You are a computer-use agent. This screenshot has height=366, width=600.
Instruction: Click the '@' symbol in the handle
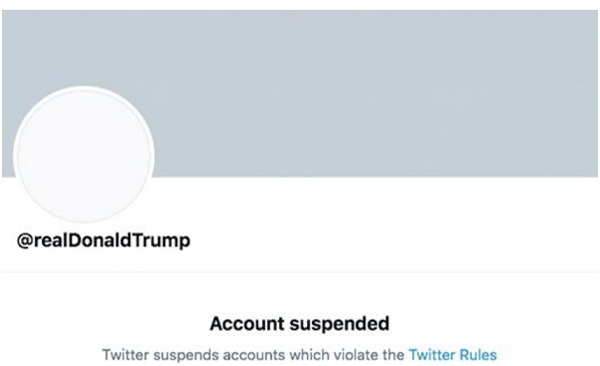(x=25, y=241)
